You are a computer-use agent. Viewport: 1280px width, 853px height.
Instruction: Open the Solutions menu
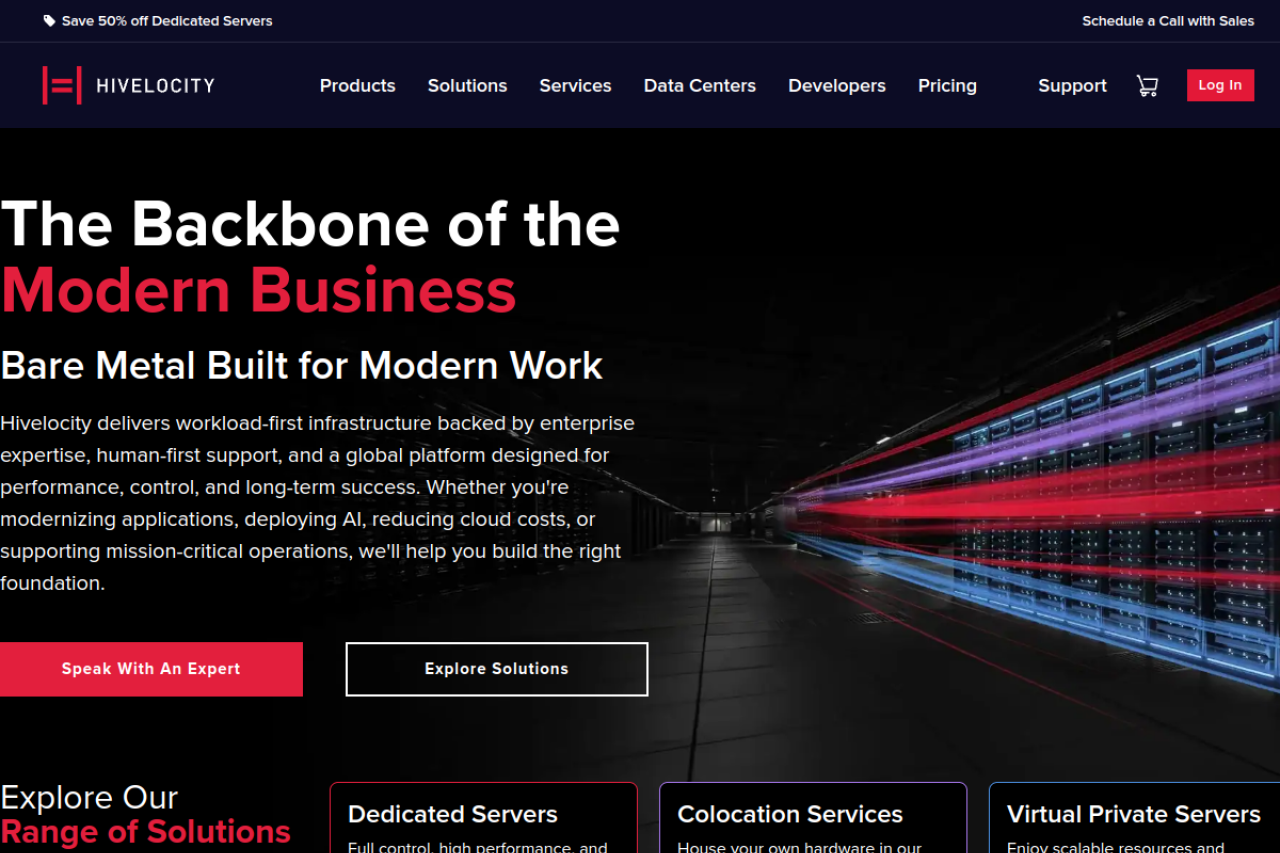[x=467, y=86]
